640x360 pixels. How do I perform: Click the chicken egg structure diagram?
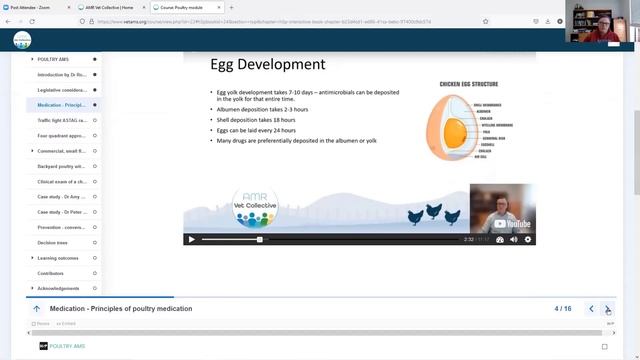[x=469, y=122]
